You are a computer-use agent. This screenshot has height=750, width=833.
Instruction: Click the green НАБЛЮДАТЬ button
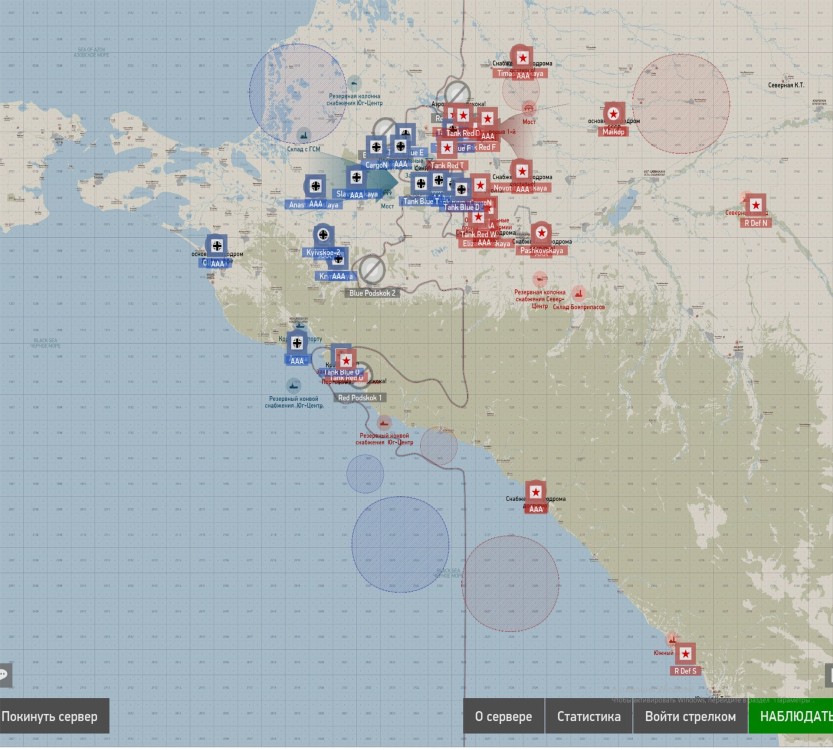point(793,716)
